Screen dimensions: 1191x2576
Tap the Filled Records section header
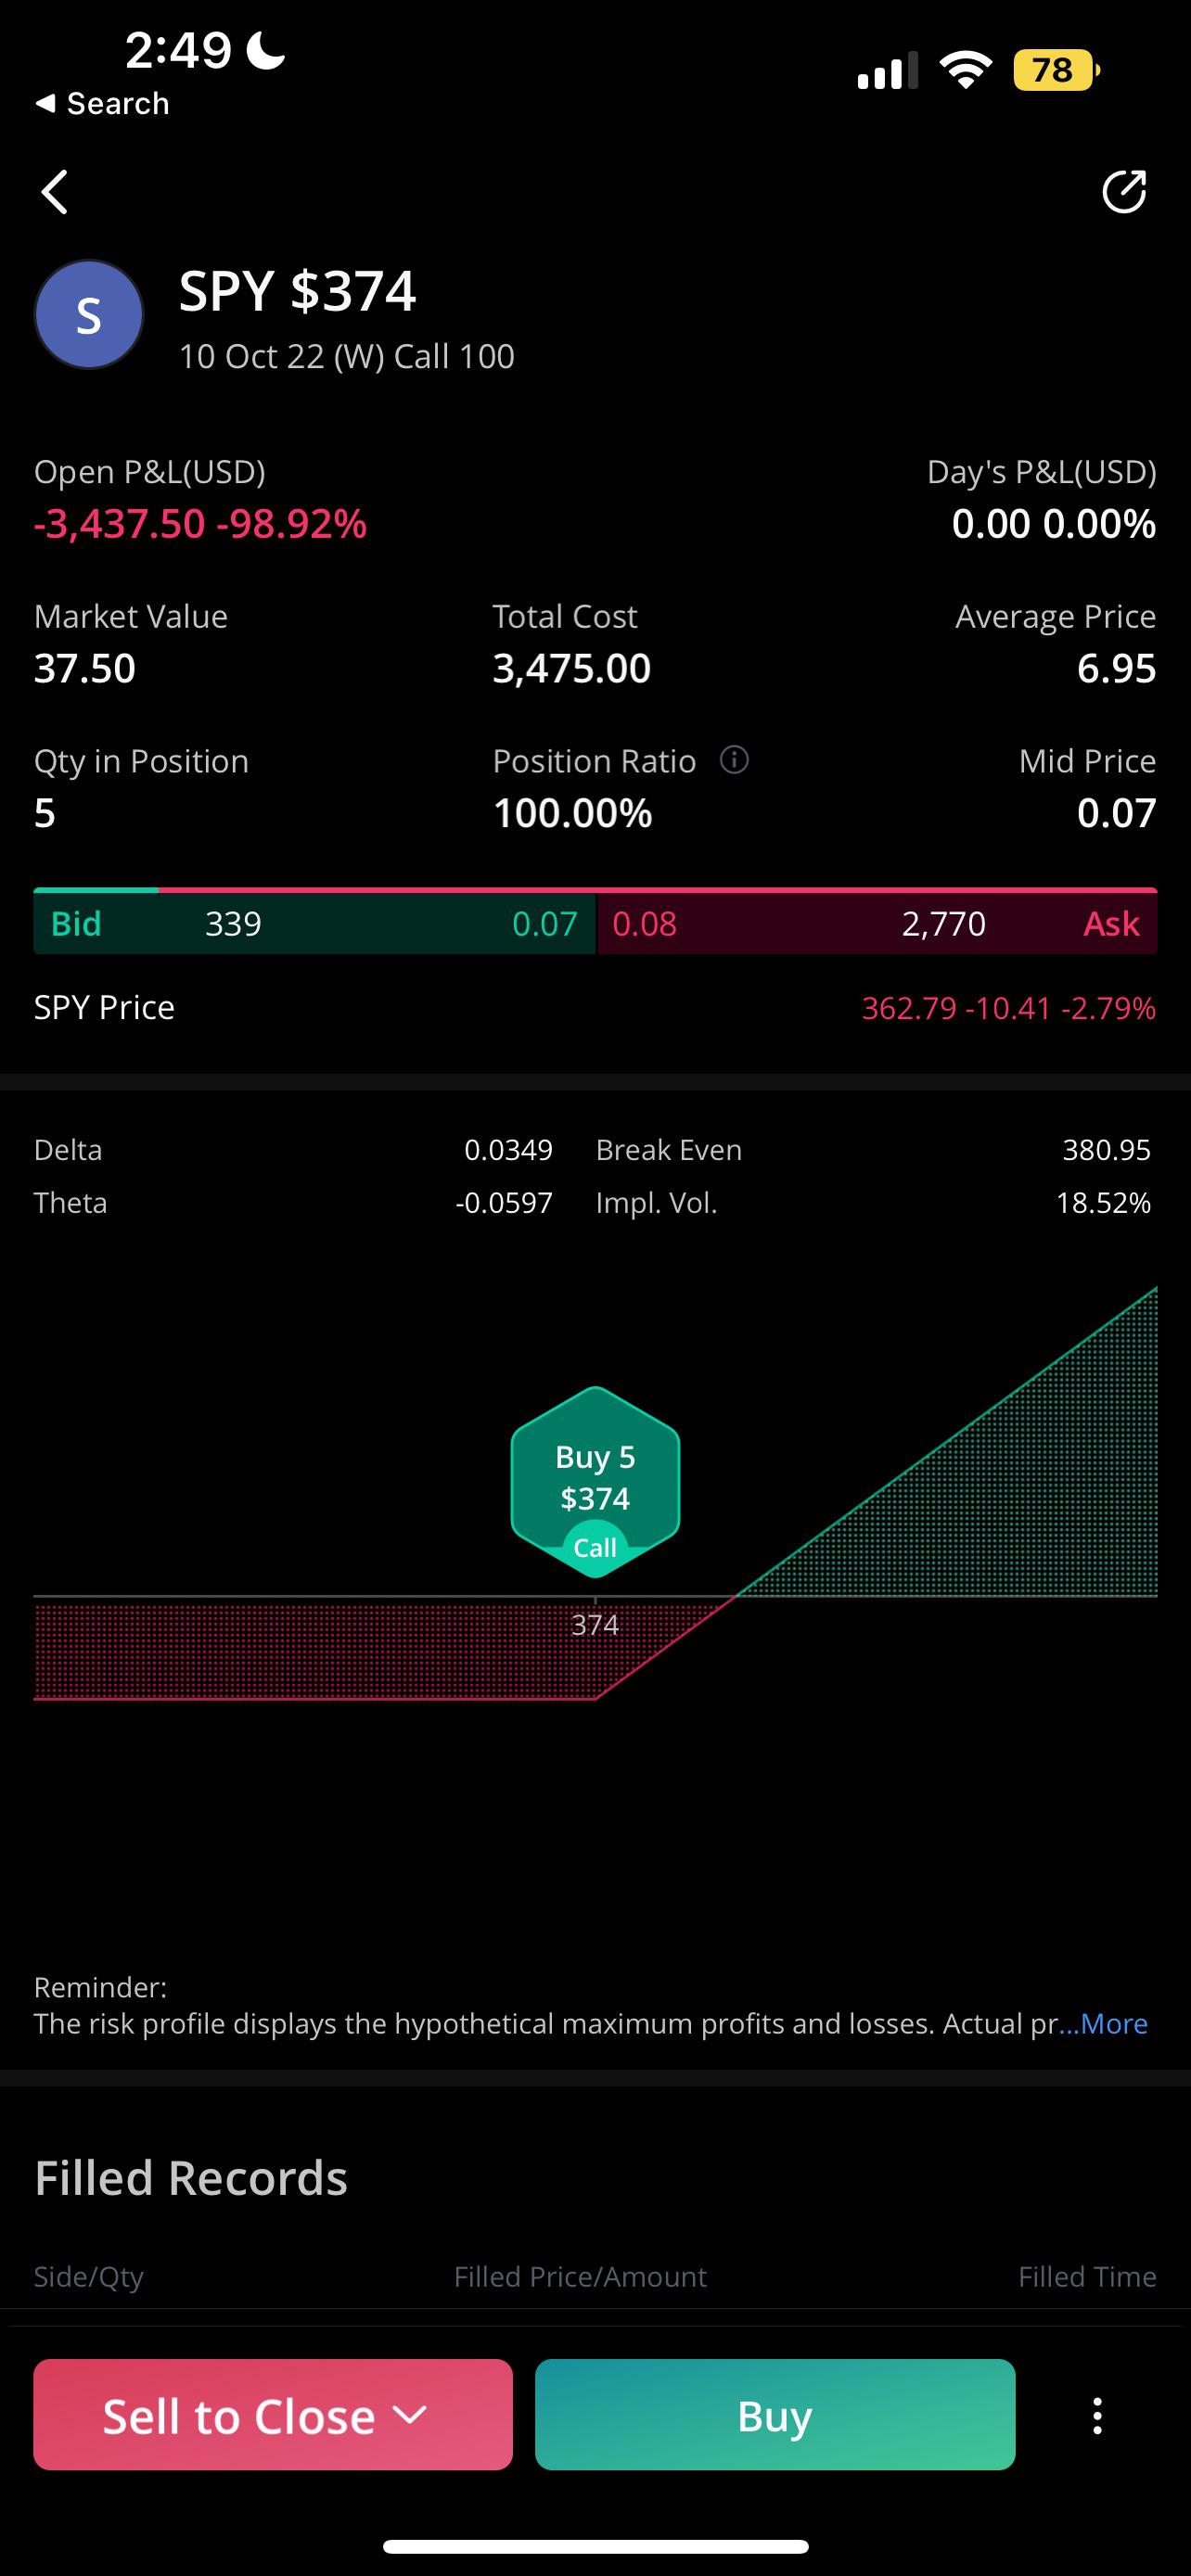click(191, 2178)
